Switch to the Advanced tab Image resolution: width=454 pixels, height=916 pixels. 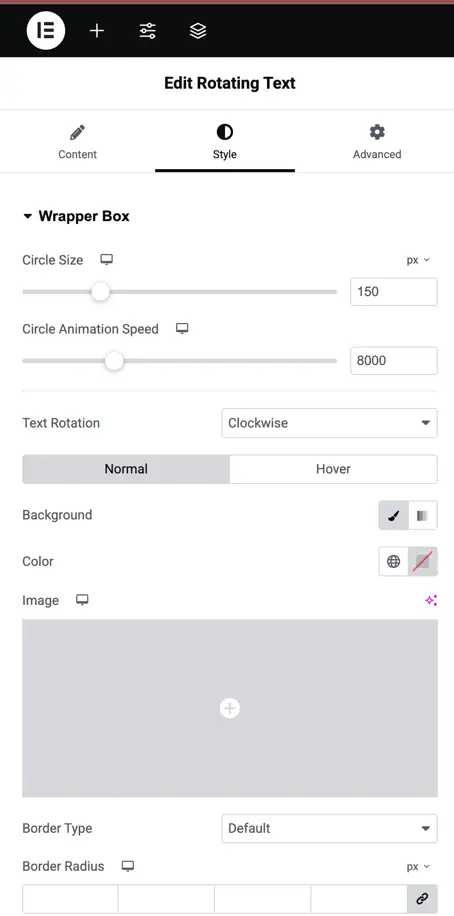377,142
